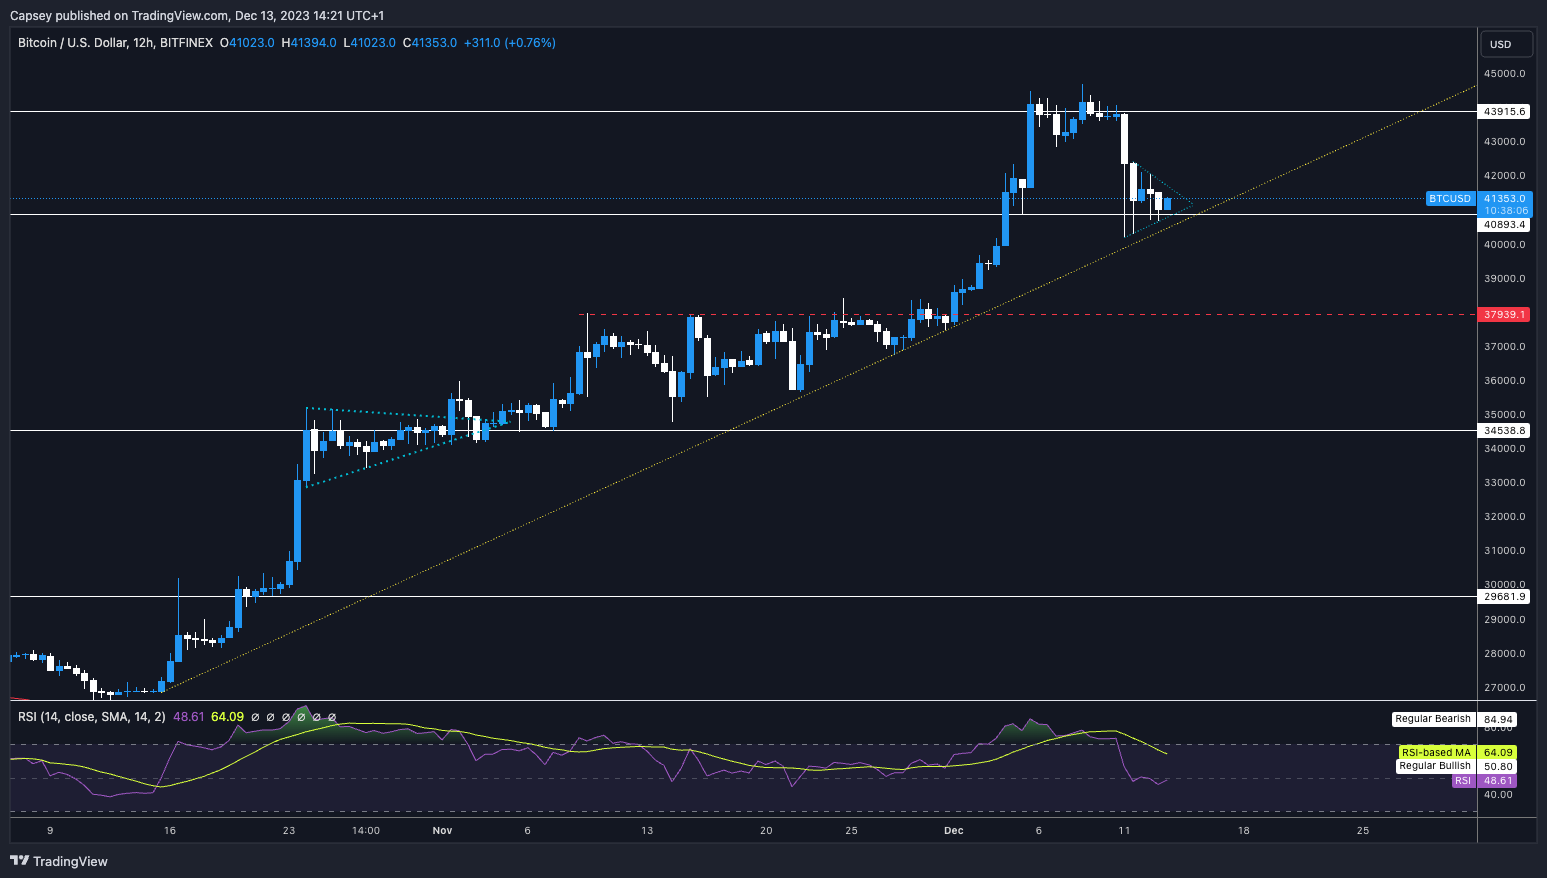The height and width of the screenshot is (878, 1547).
Task: Click the 40893.4 support line label
Action: (x=1505, y=225)
